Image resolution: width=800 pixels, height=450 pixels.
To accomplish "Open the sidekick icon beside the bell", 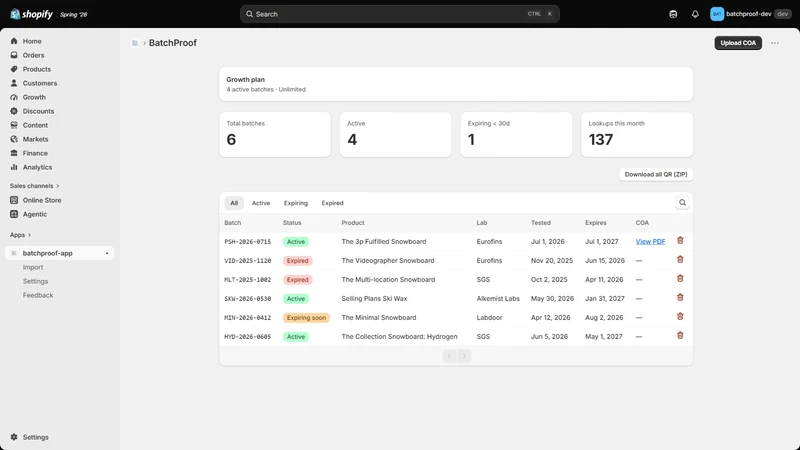I will tap(673, 14).
